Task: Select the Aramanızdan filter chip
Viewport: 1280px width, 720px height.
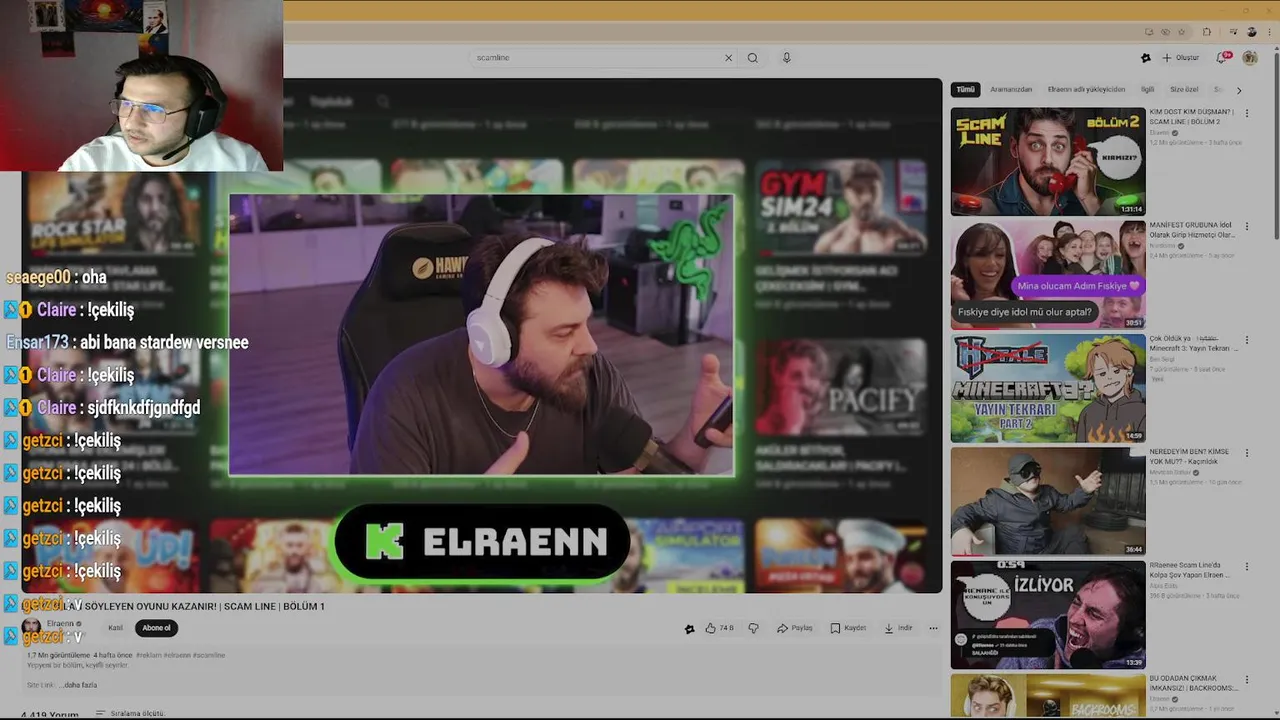Action: pos(1011,89)
